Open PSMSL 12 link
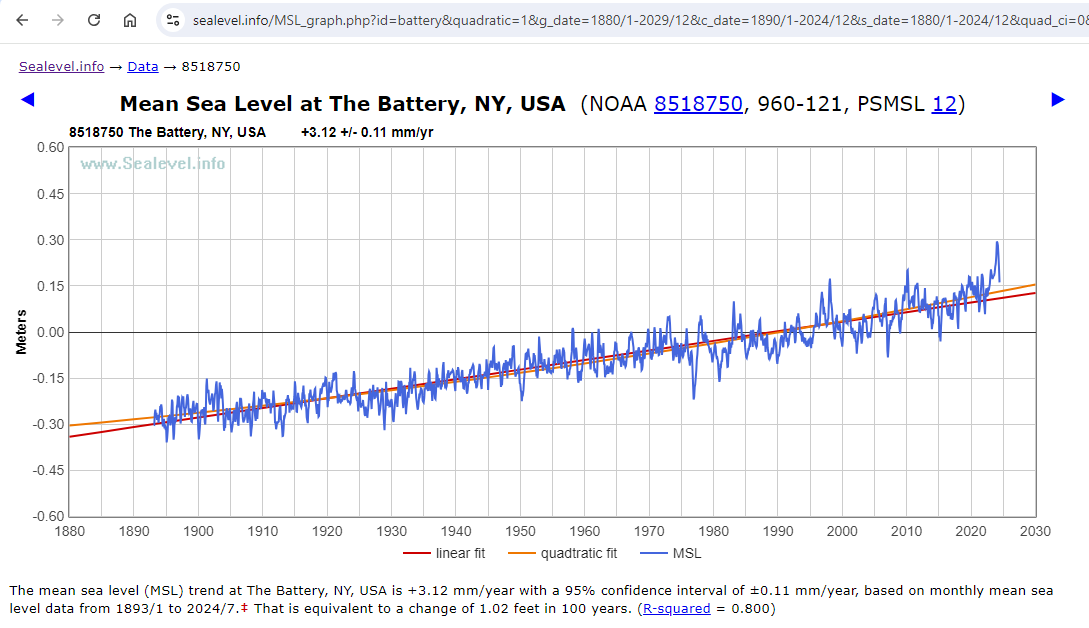The image size is (1089, 628). click(x=944, y=104)
